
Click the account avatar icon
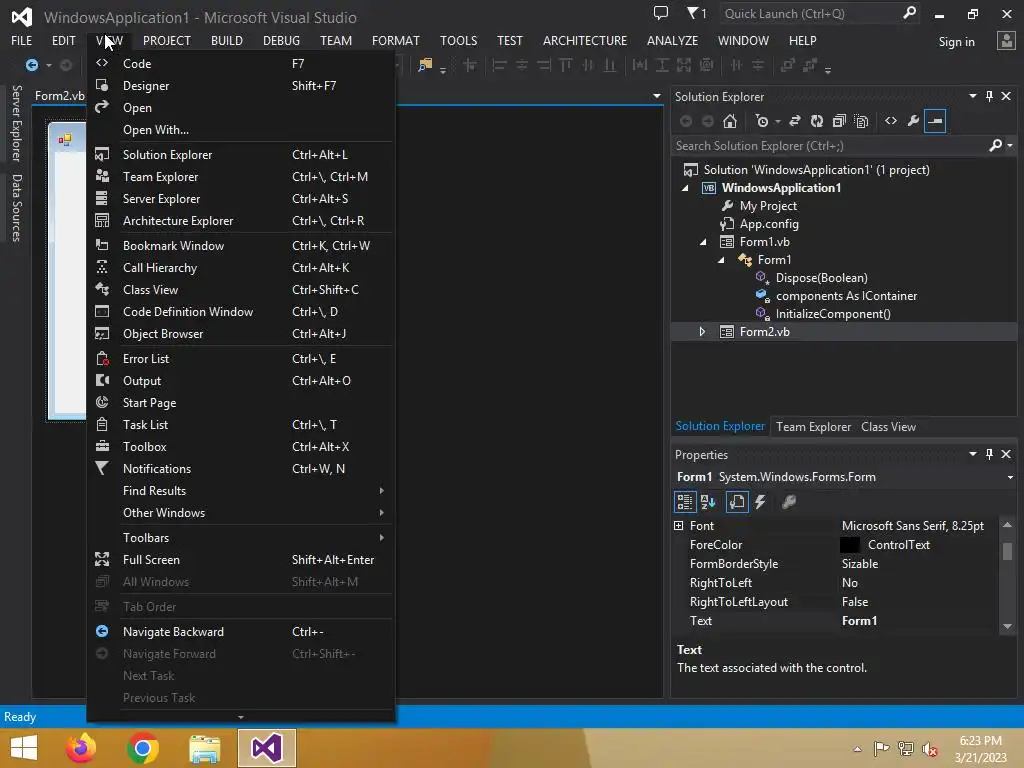[x=1006, y=41]
